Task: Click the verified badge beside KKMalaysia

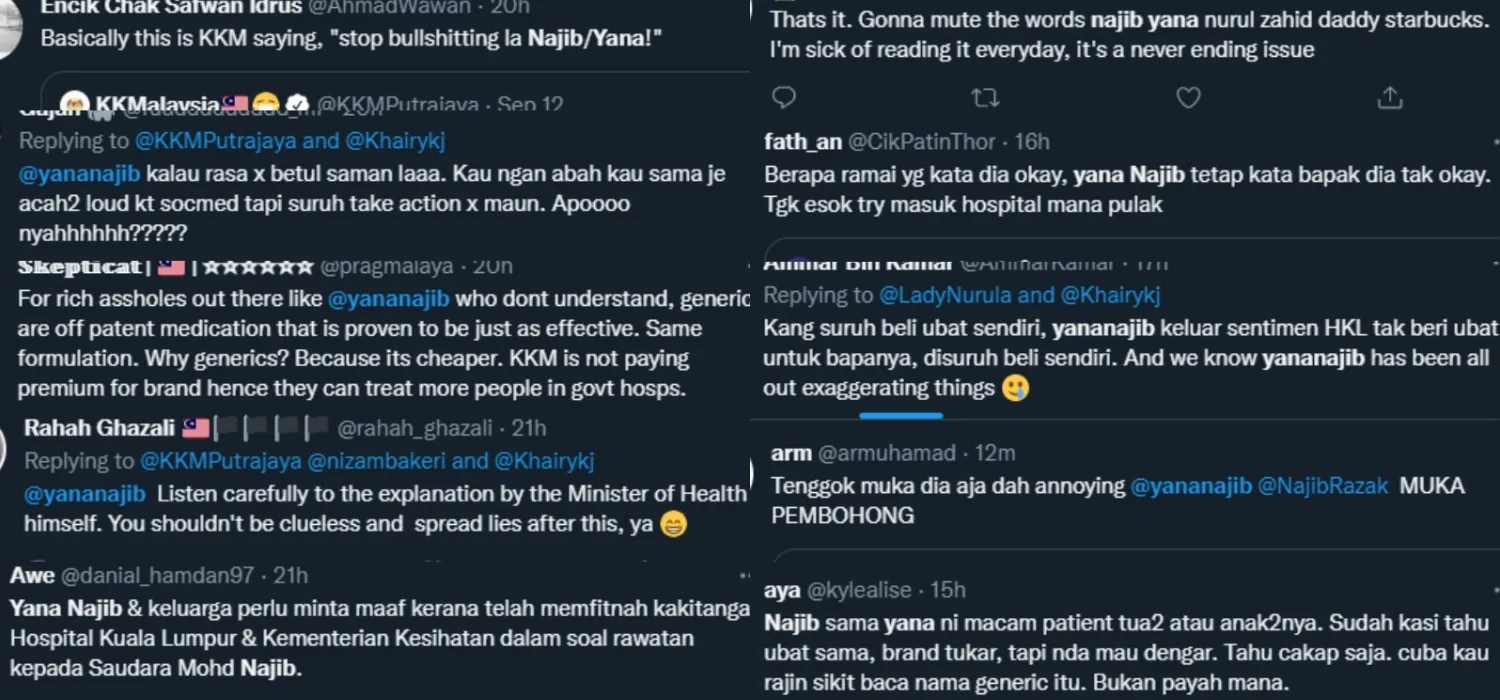Action: [296, 104]
